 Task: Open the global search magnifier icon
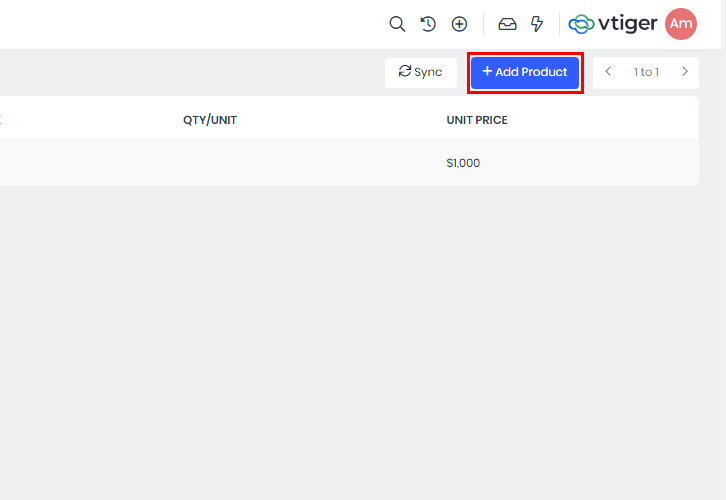pos(397,24)
